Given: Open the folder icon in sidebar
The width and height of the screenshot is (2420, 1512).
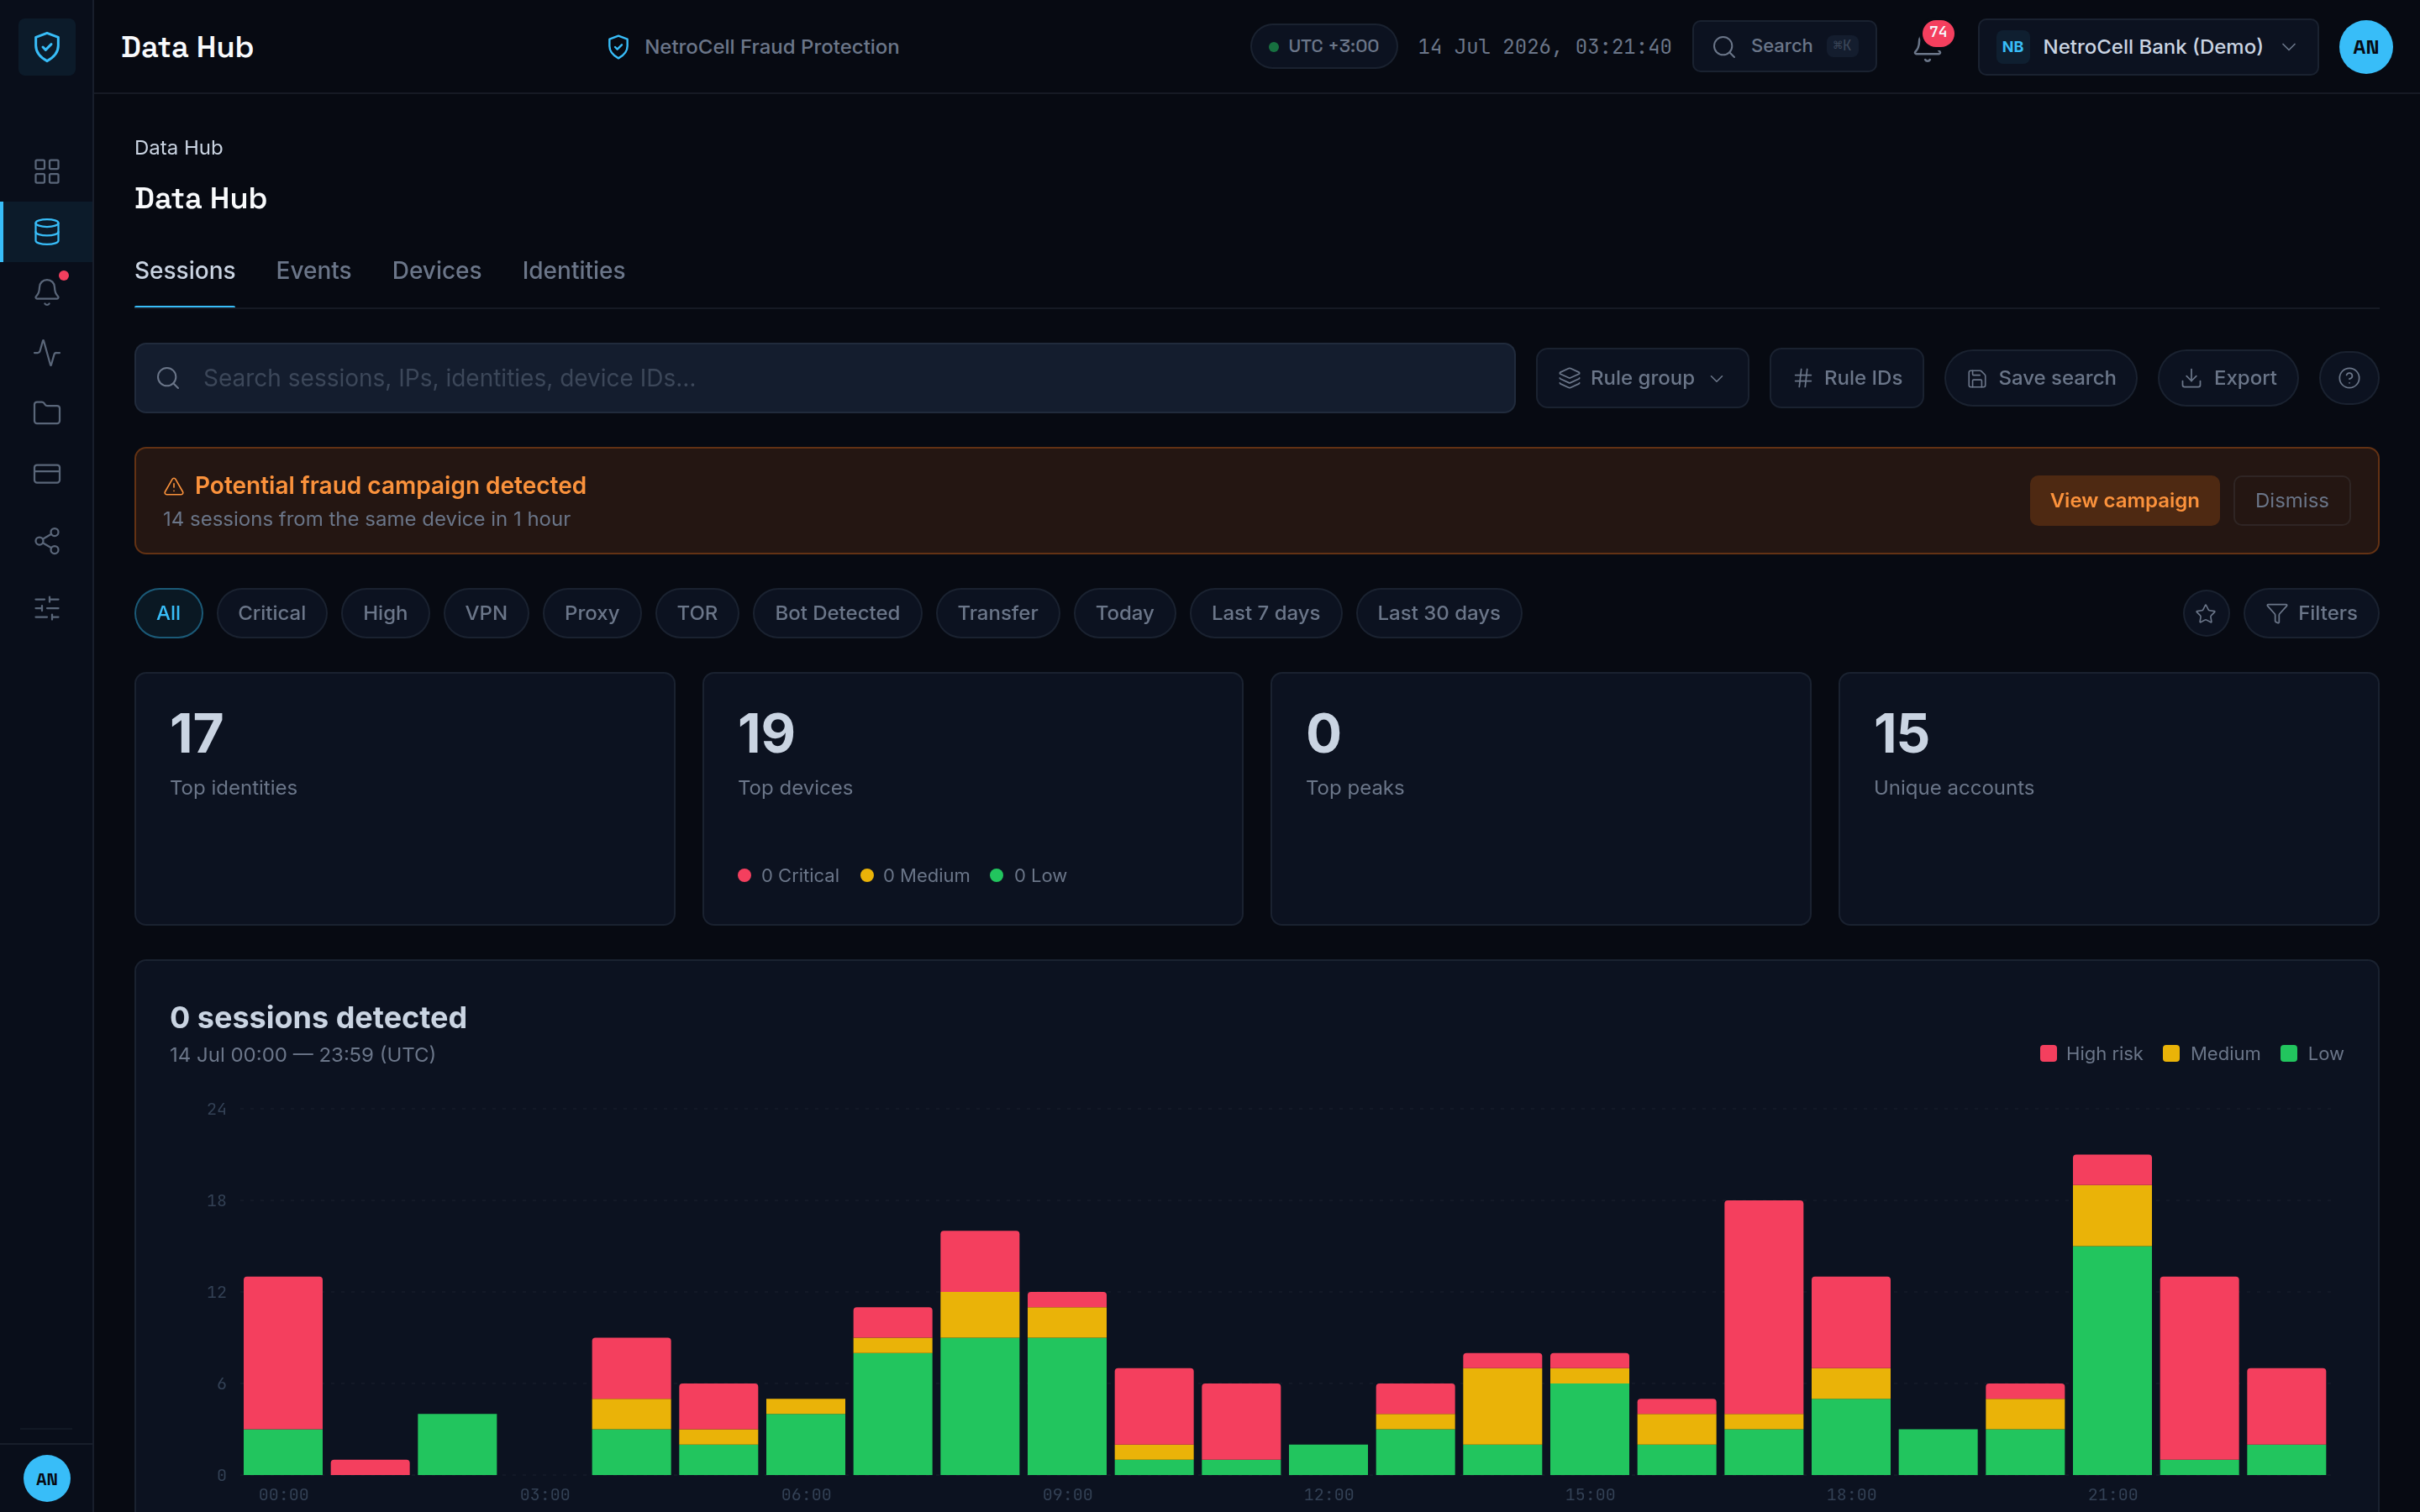Looking at the screenshot, I should [x=47, y=413].
